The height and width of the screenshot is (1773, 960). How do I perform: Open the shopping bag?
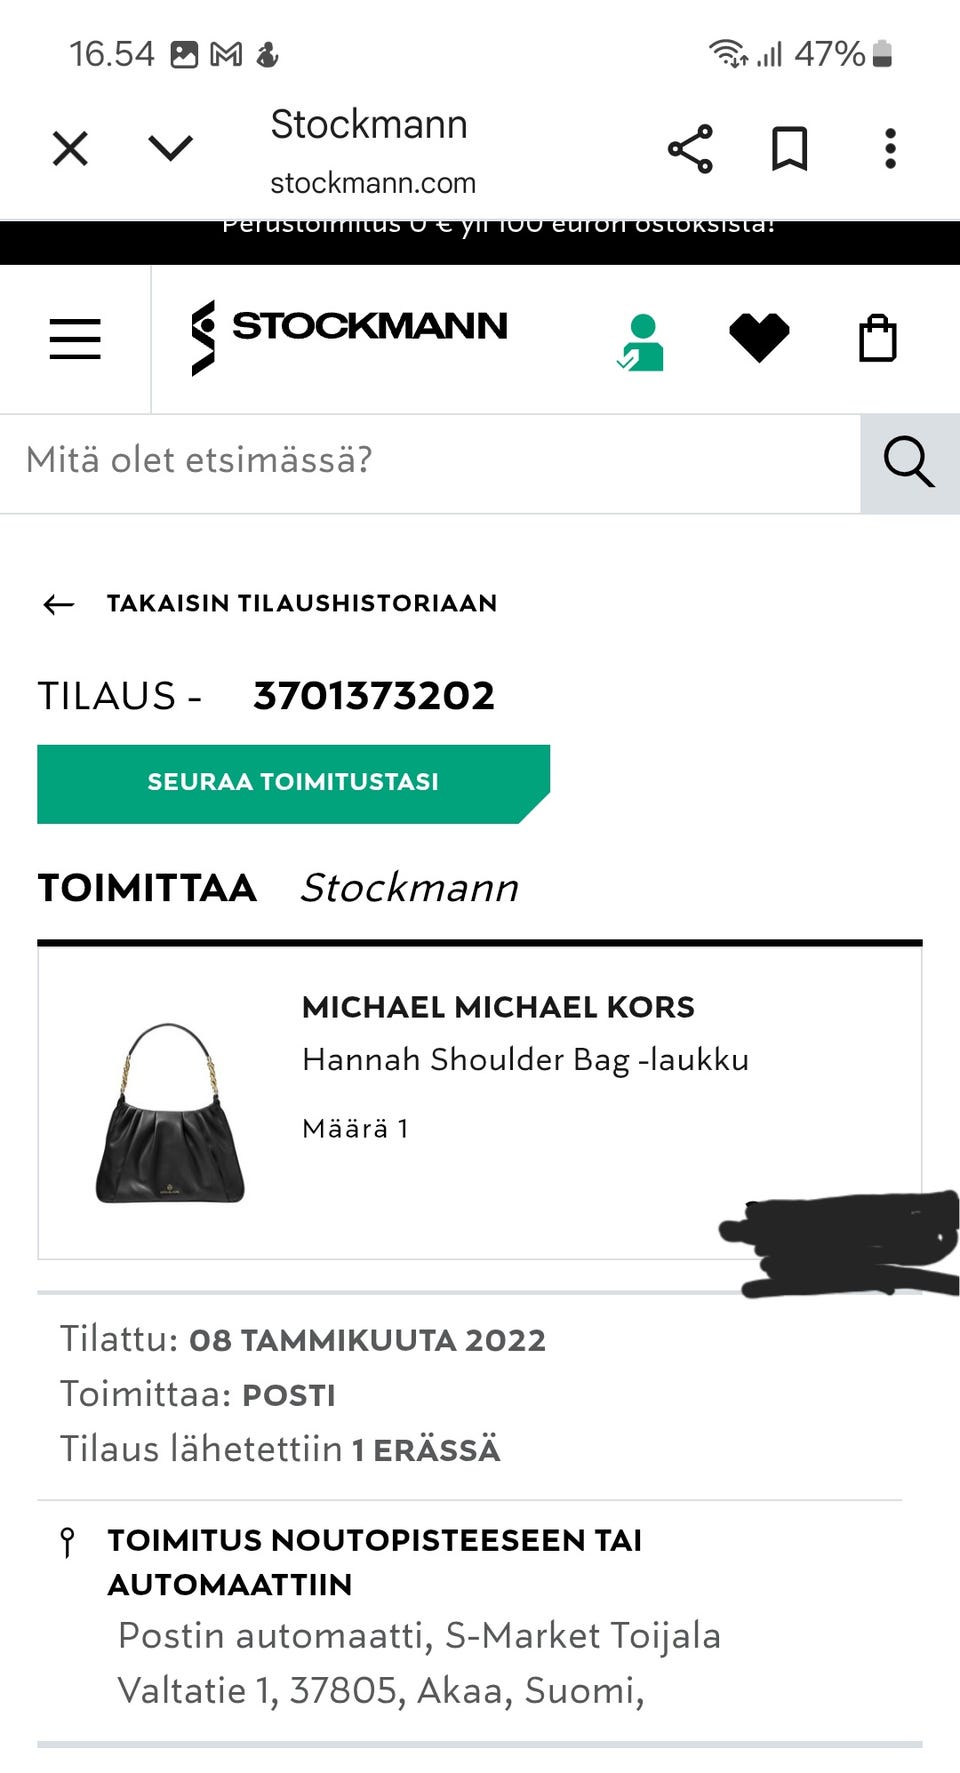point(878,336)
